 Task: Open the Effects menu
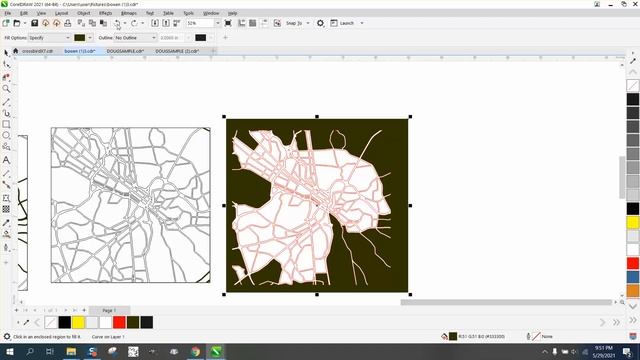(105, 13)
